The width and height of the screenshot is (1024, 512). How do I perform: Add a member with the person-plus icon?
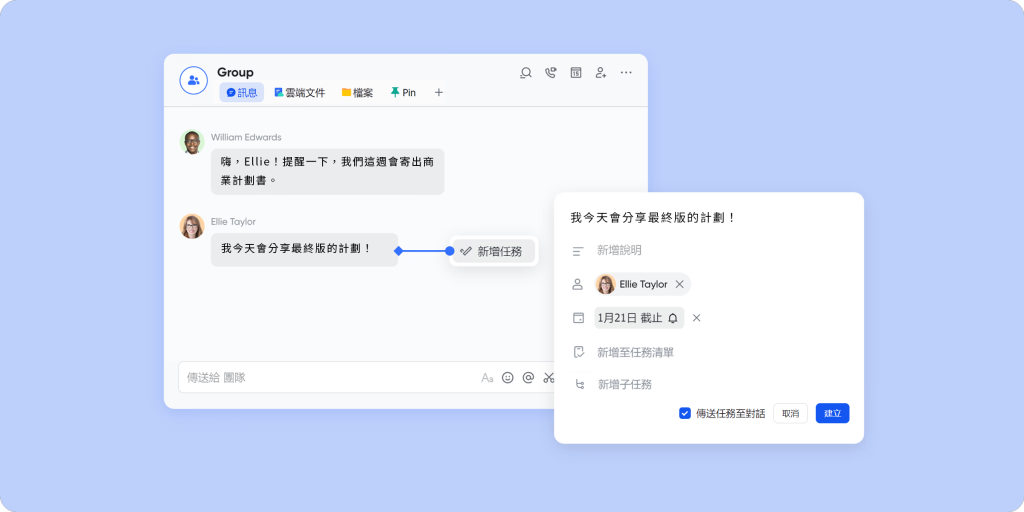[601, 72]
